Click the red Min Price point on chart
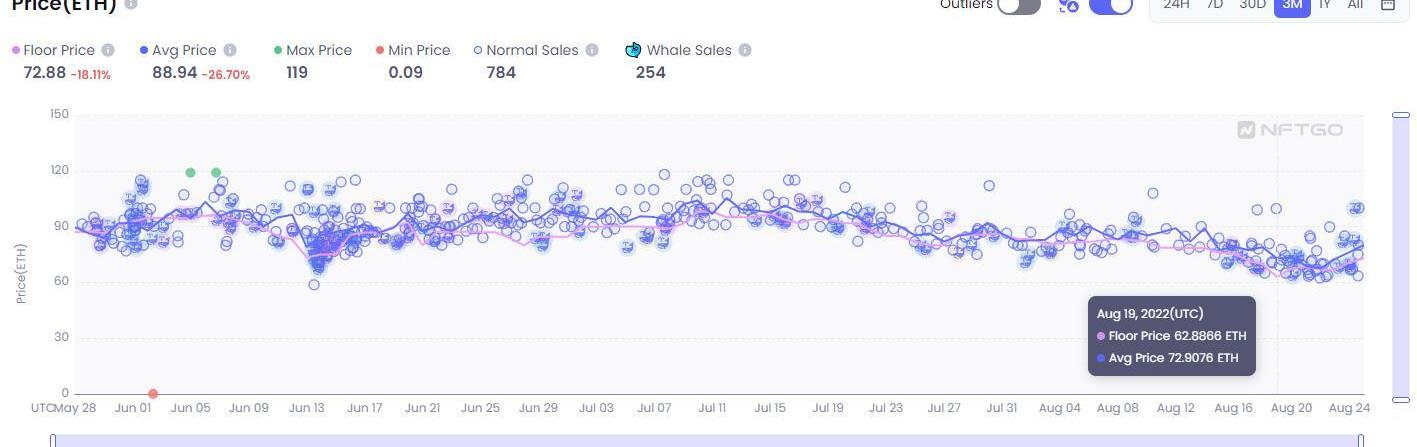Screen dimensions: 1417x447 (x=153, y=394)
